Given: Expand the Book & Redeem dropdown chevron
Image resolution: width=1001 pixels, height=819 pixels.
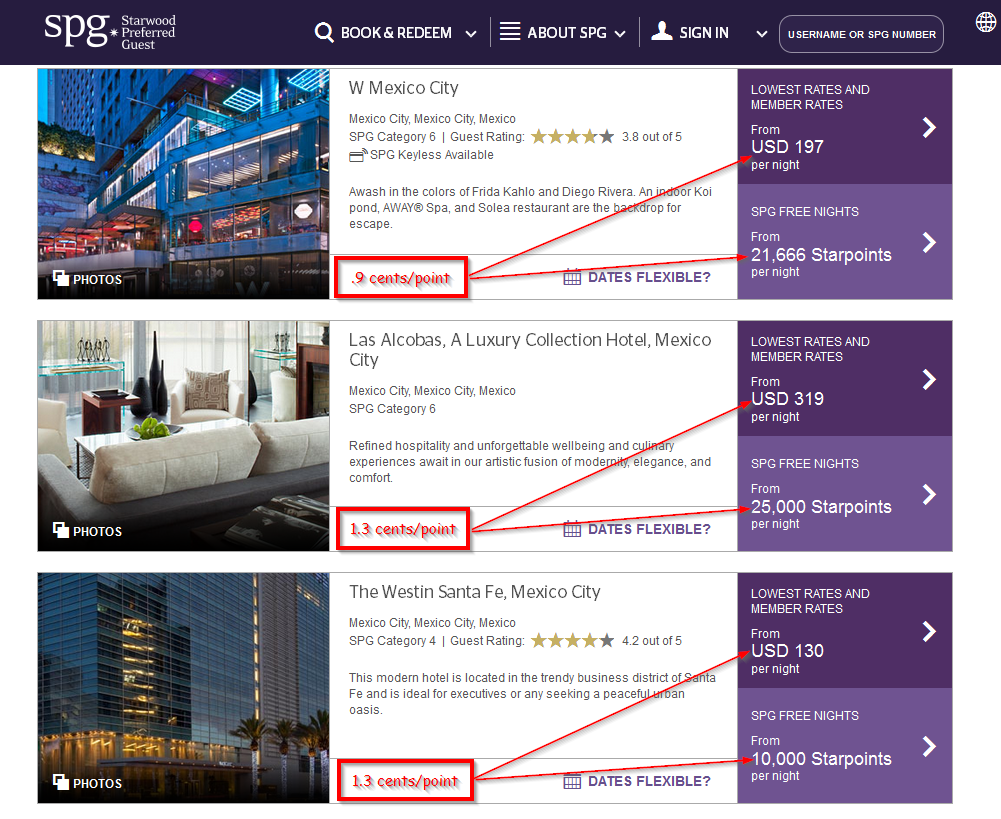Looking at the screenshot, I should (471, 34).
